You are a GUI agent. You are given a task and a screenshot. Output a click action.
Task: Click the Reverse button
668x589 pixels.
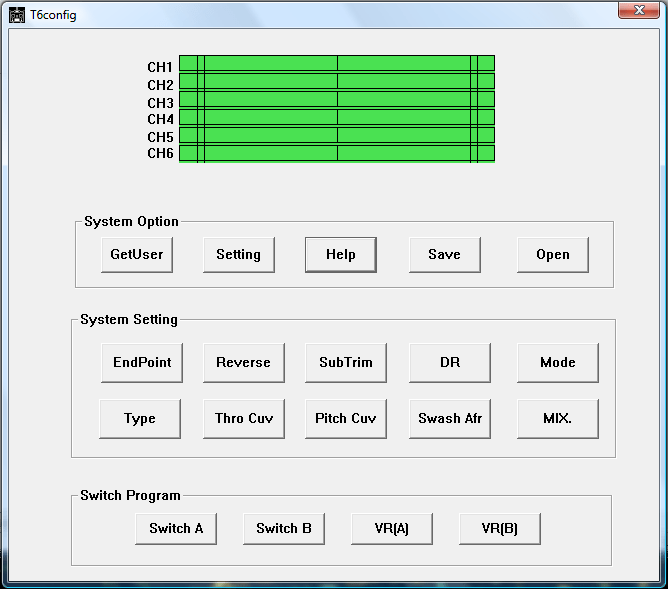click(244, 363)
